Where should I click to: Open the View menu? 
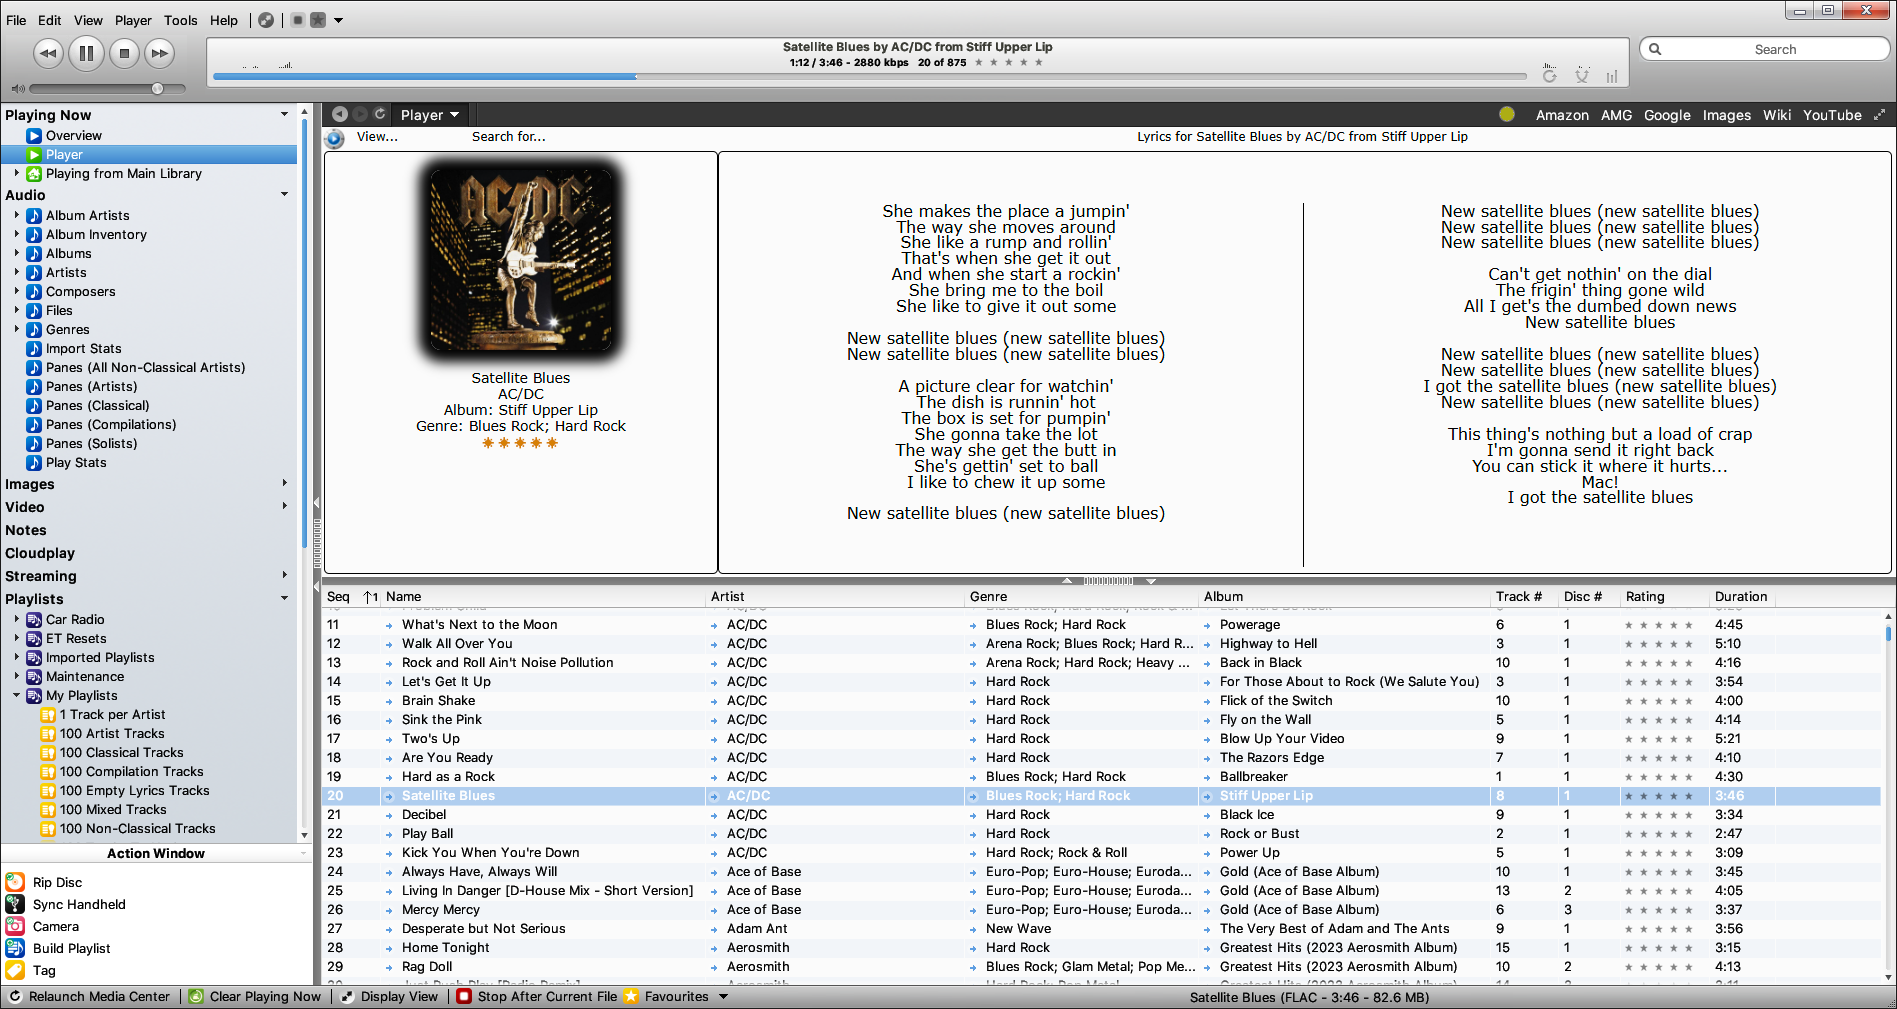point(88,20)
